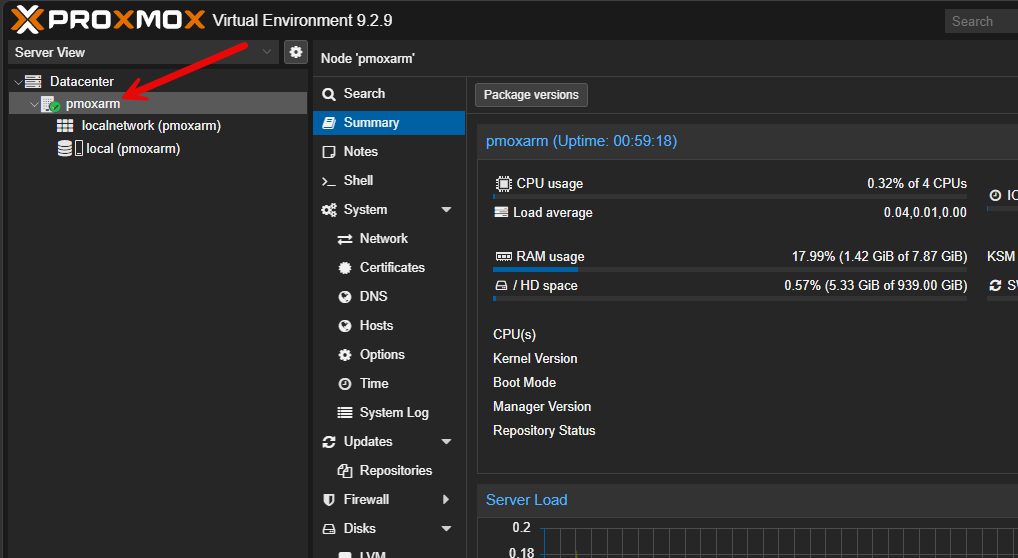The width and height of the screenshot is (1018, 558).
Task: Click the Certificates badge icon
Action: (x=345, y=268)
